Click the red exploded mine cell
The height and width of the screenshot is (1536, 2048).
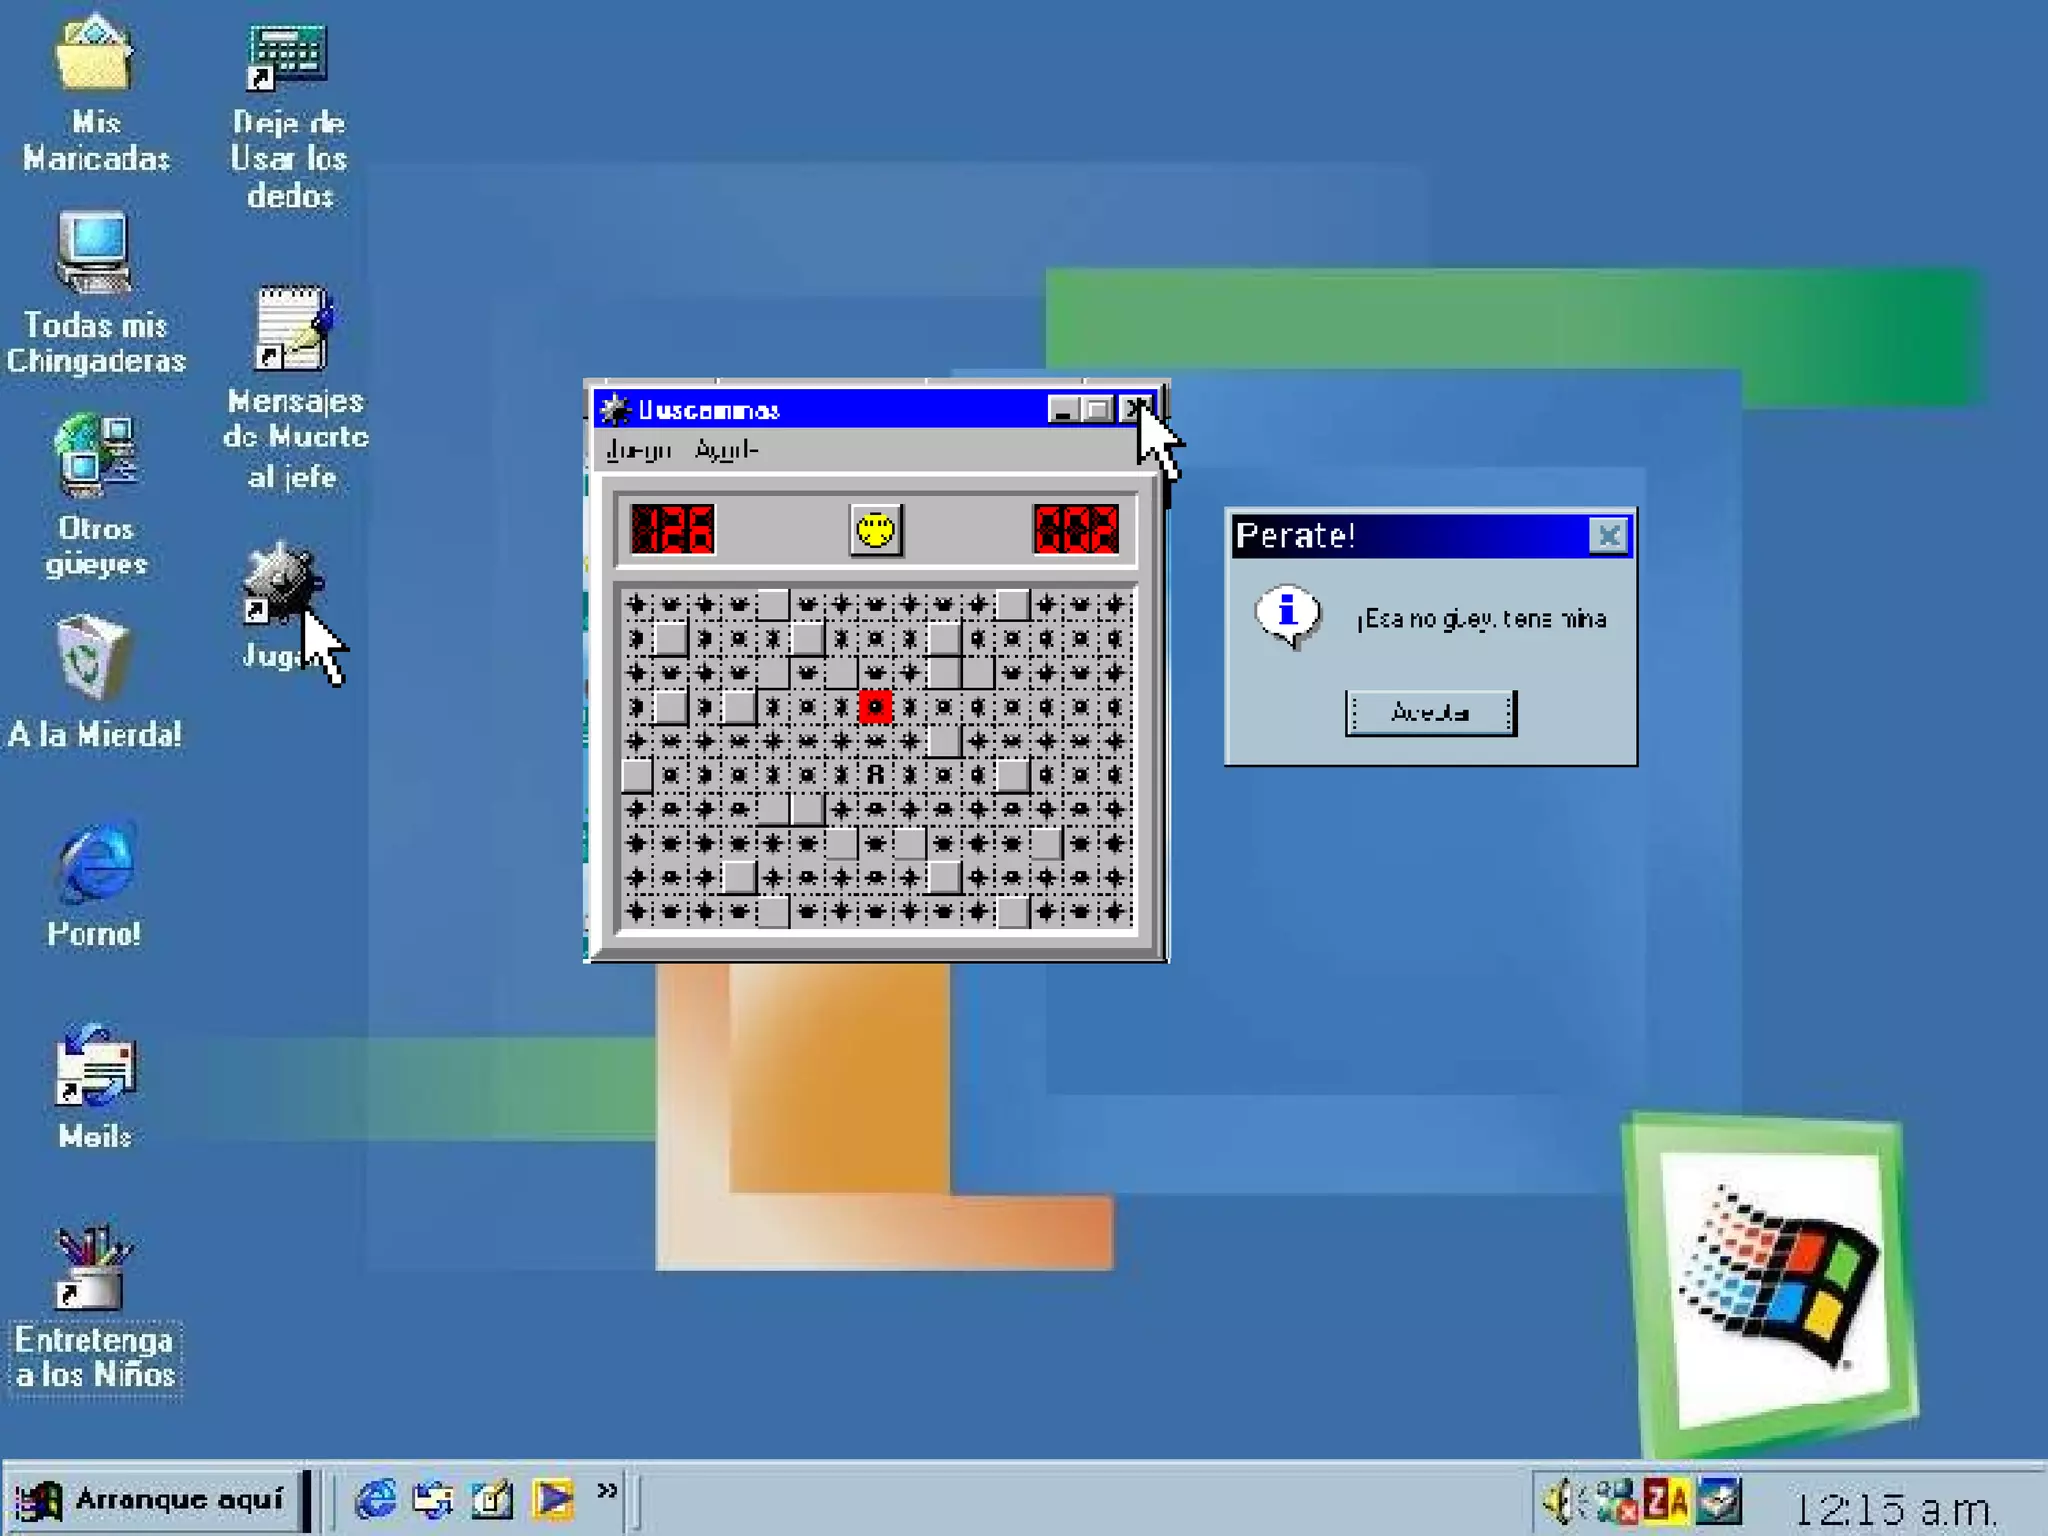point(875,707)
